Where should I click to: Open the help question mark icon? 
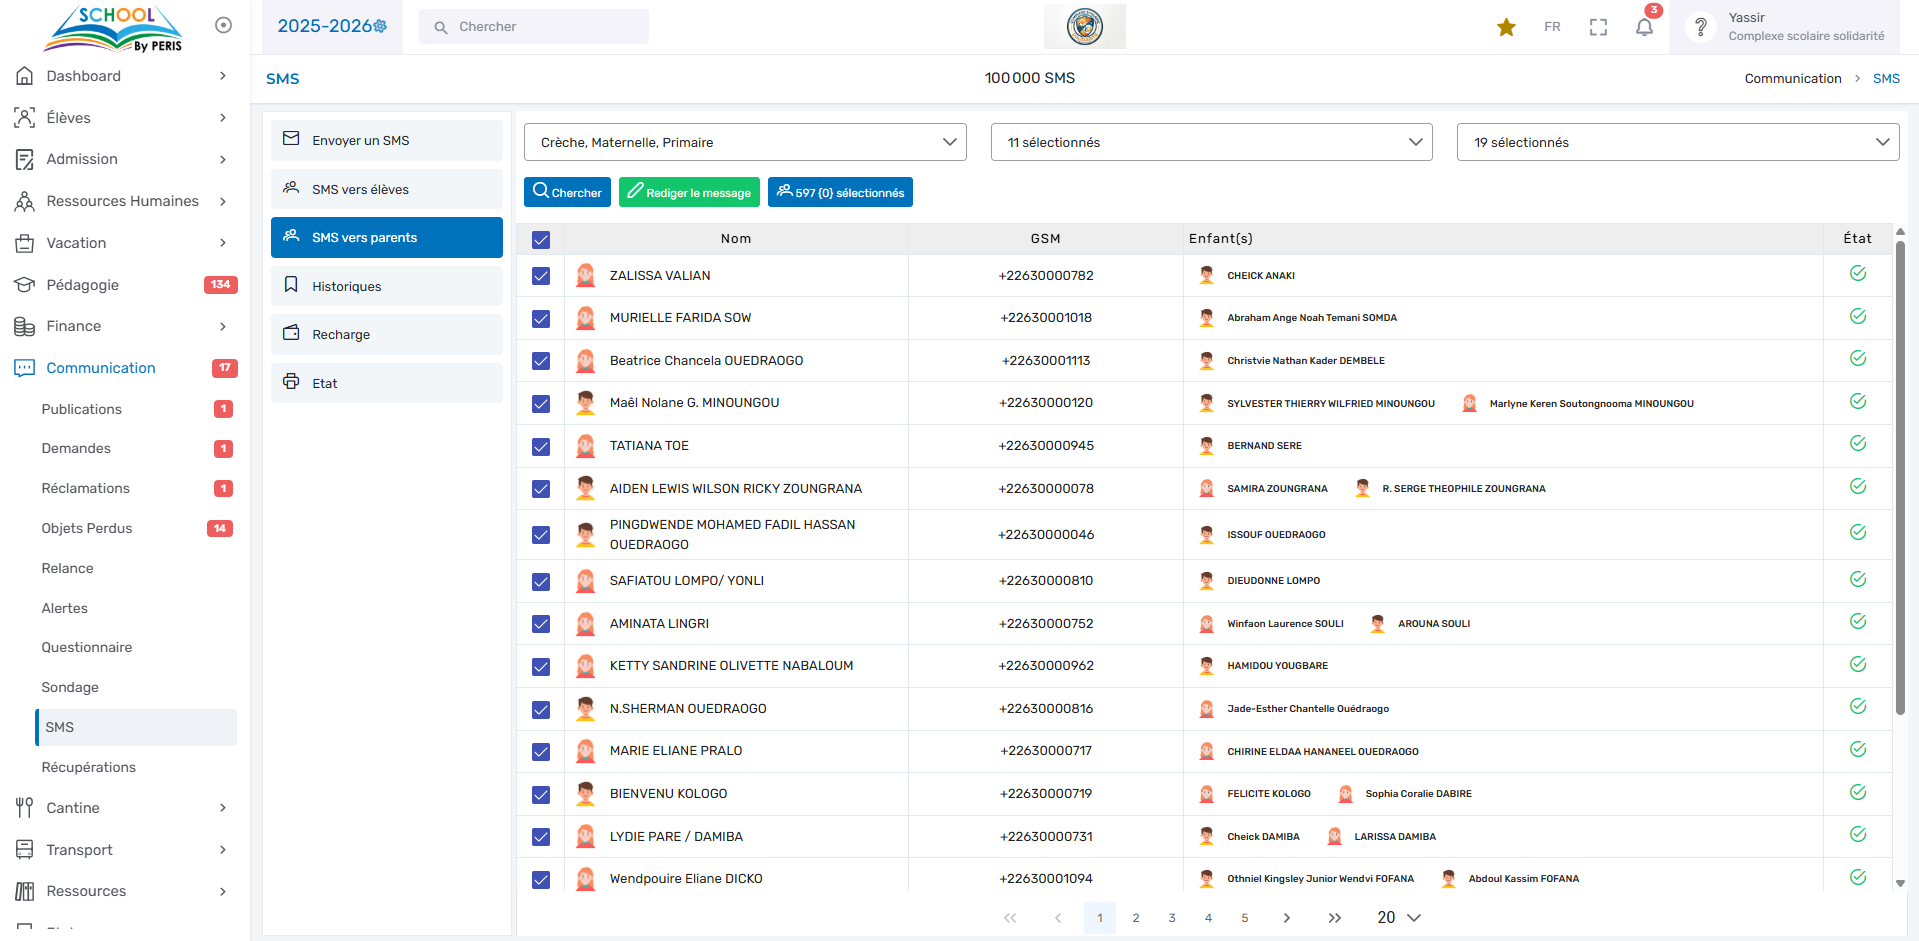[1700, 27]
